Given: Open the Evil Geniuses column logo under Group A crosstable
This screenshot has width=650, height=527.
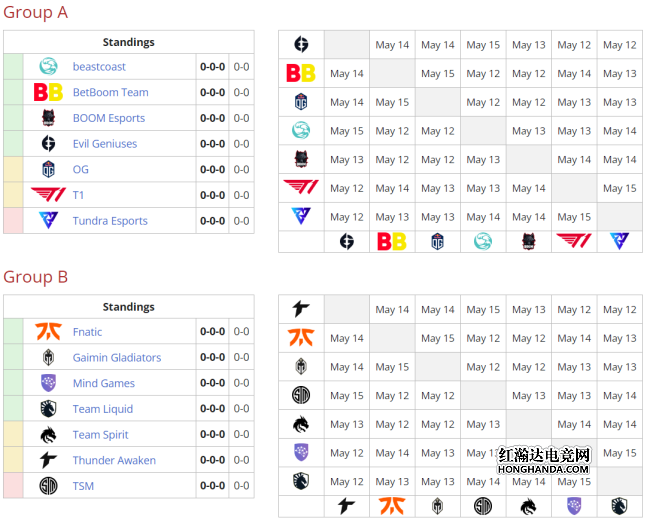Looking at the screenshot, I should click(x=347, y=241).
